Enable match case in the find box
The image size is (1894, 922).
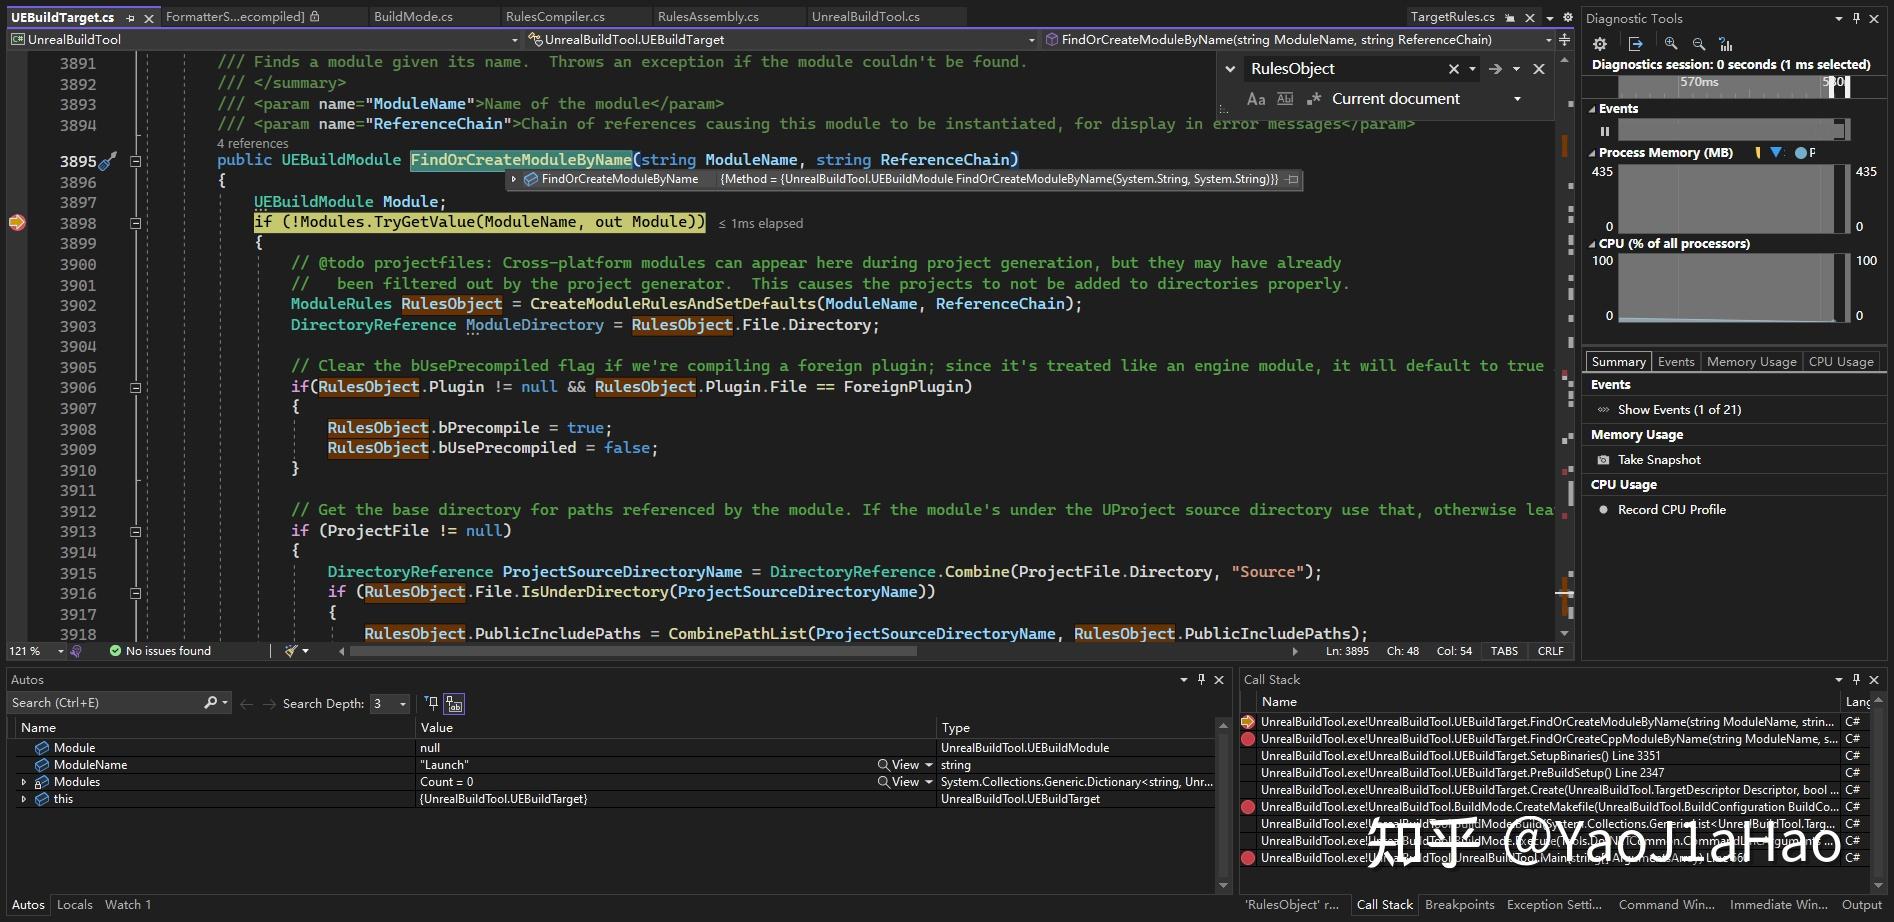pyautogui.click(x=1256, y=98)
